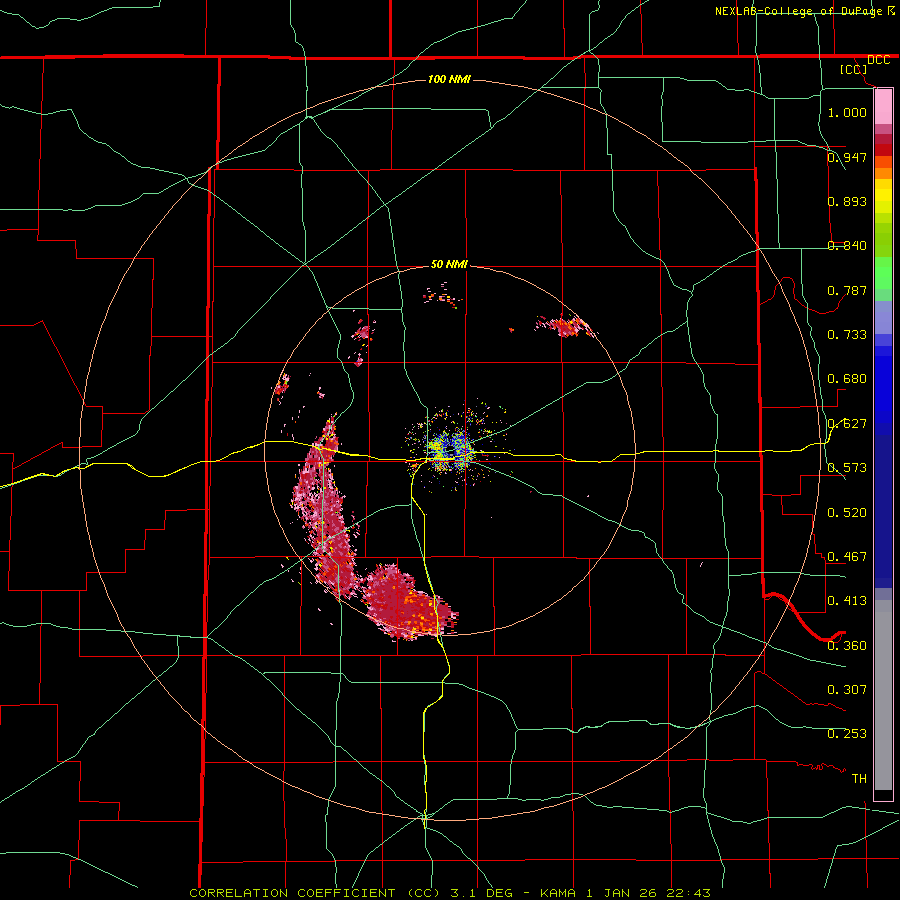This screenshot has height=900, width=900.
Task: Pick the bright green segment of the color bar
Action: [x=883, y=273]
